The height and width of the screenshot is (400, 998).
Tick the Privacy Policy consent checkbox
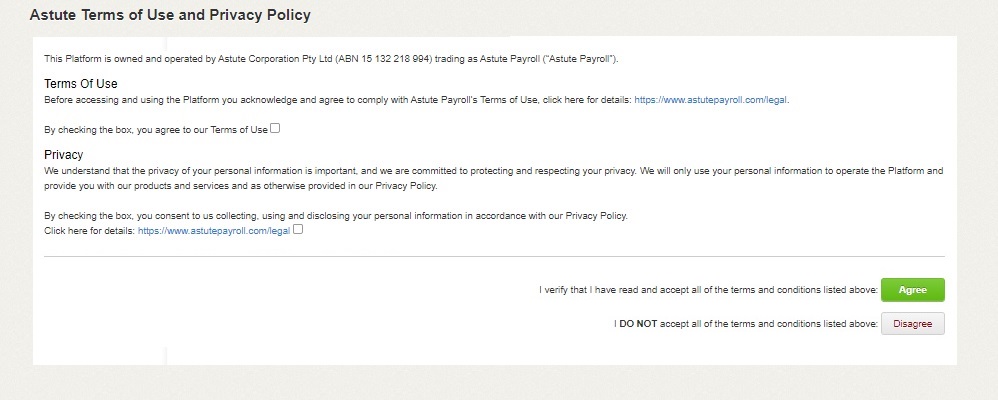[x=298, y=229]
